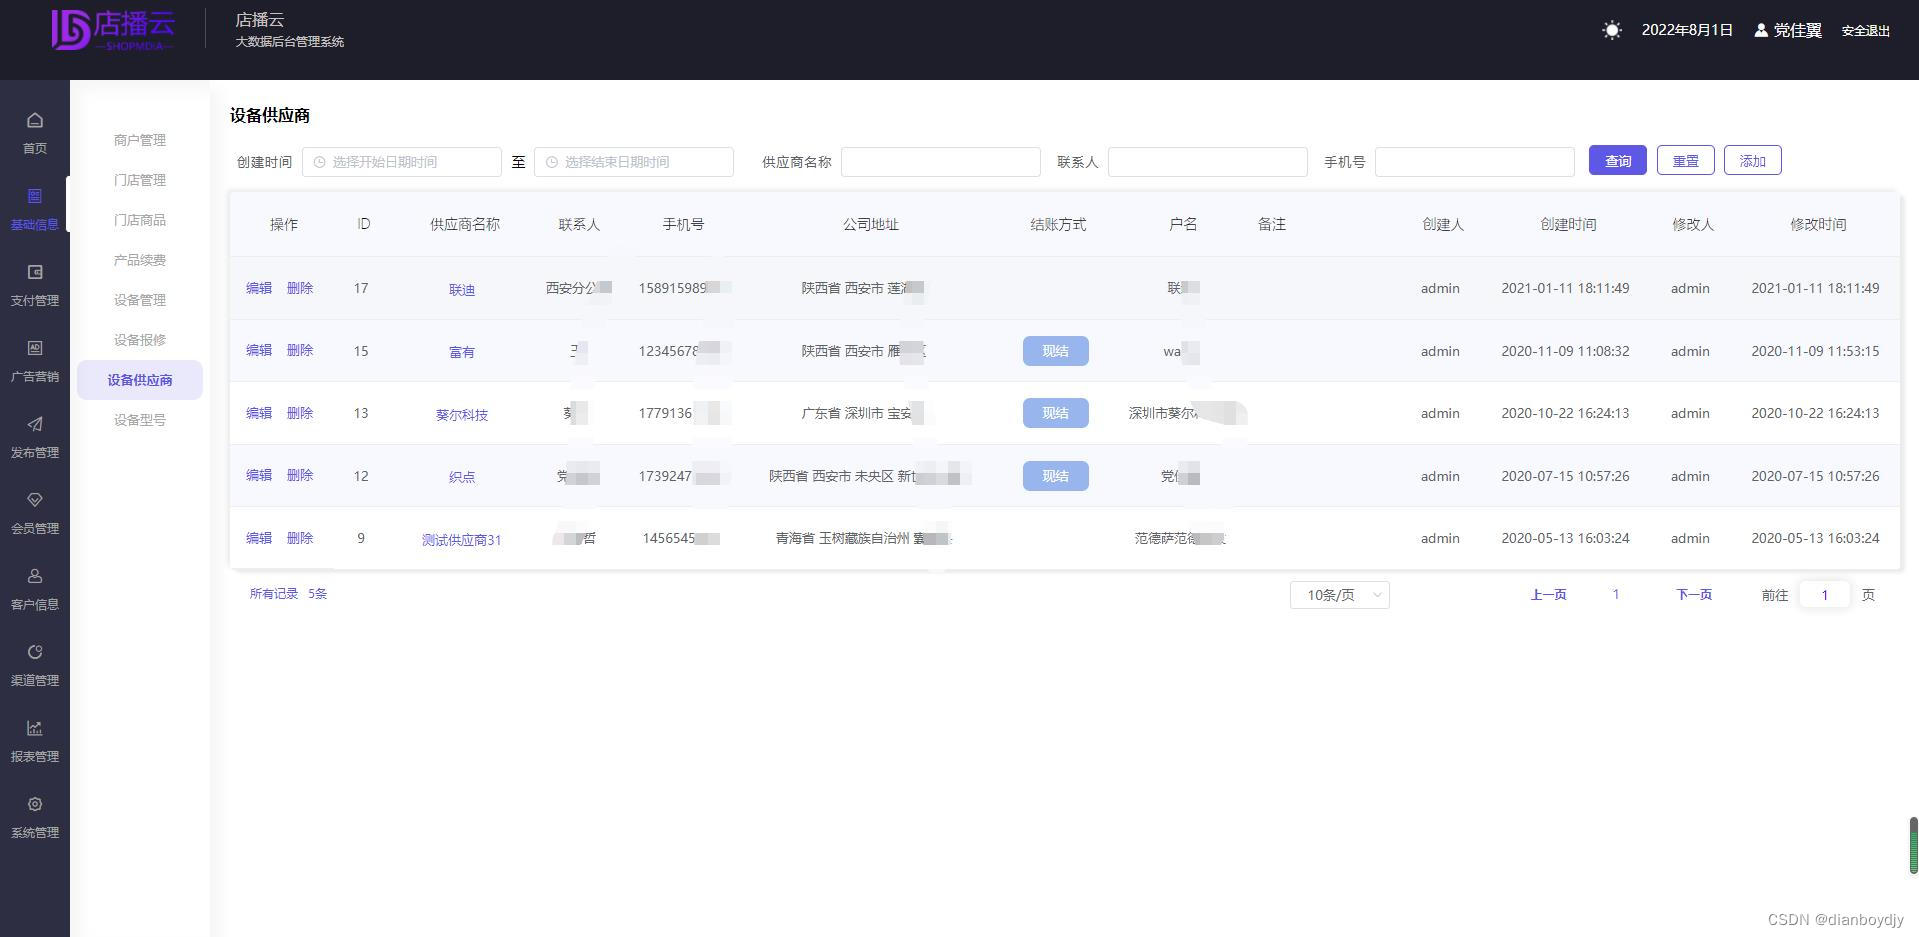The height and width of the screenshot is (937, 1919).
Task: Open 渠道管理 channel management icon
Action: click(x=34, y=652)
